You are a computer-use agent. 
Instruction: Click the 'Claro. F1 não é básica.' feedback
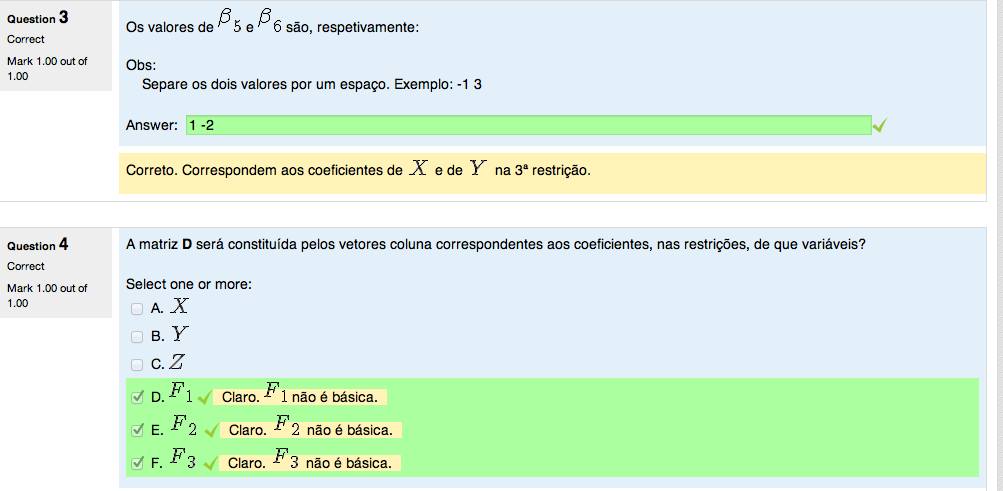[x=302, y=397]
